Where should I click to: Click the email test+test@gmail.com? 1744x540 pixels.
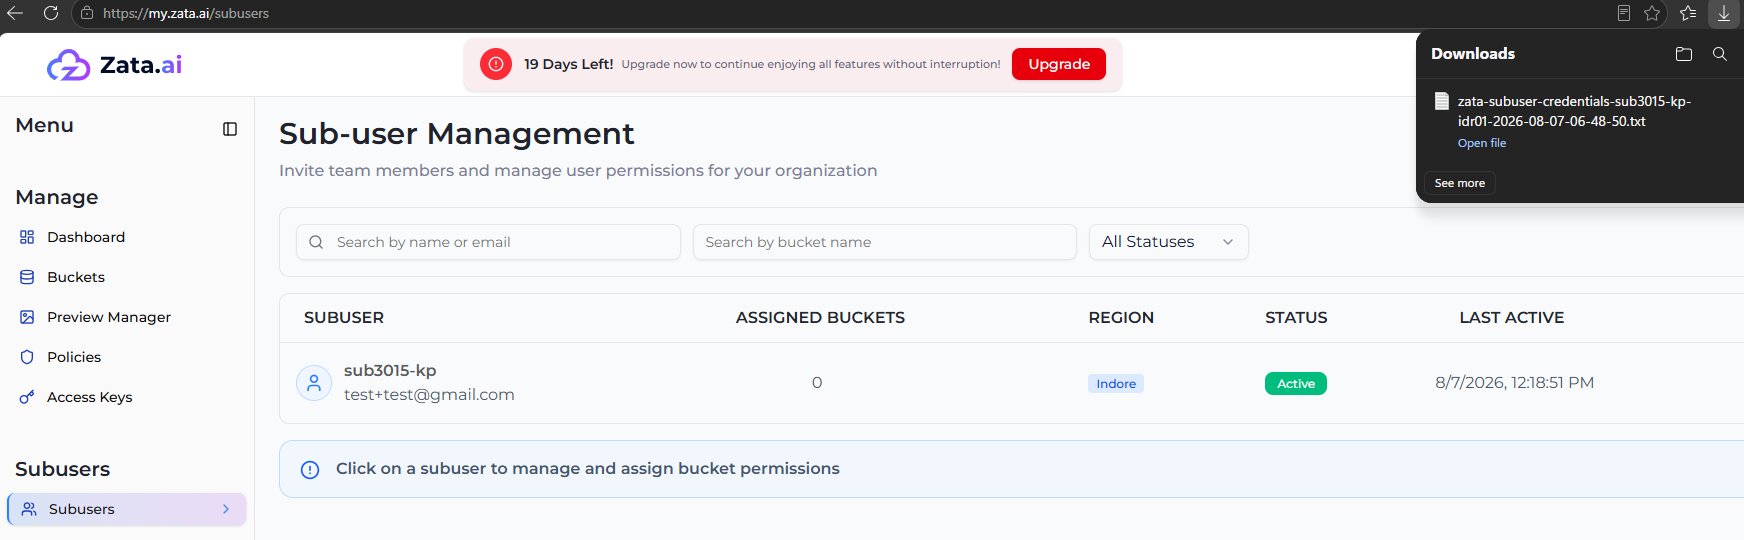429,395
